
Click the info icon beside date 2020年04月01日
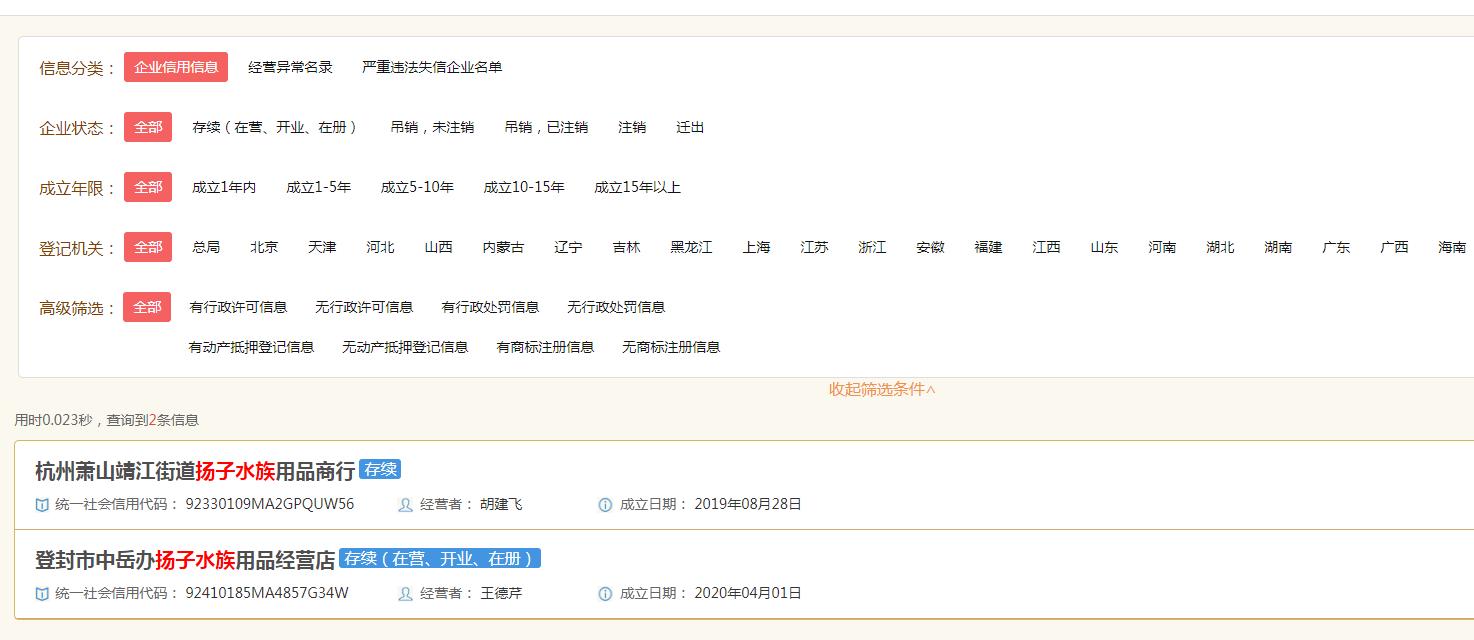tap(604, 592)
